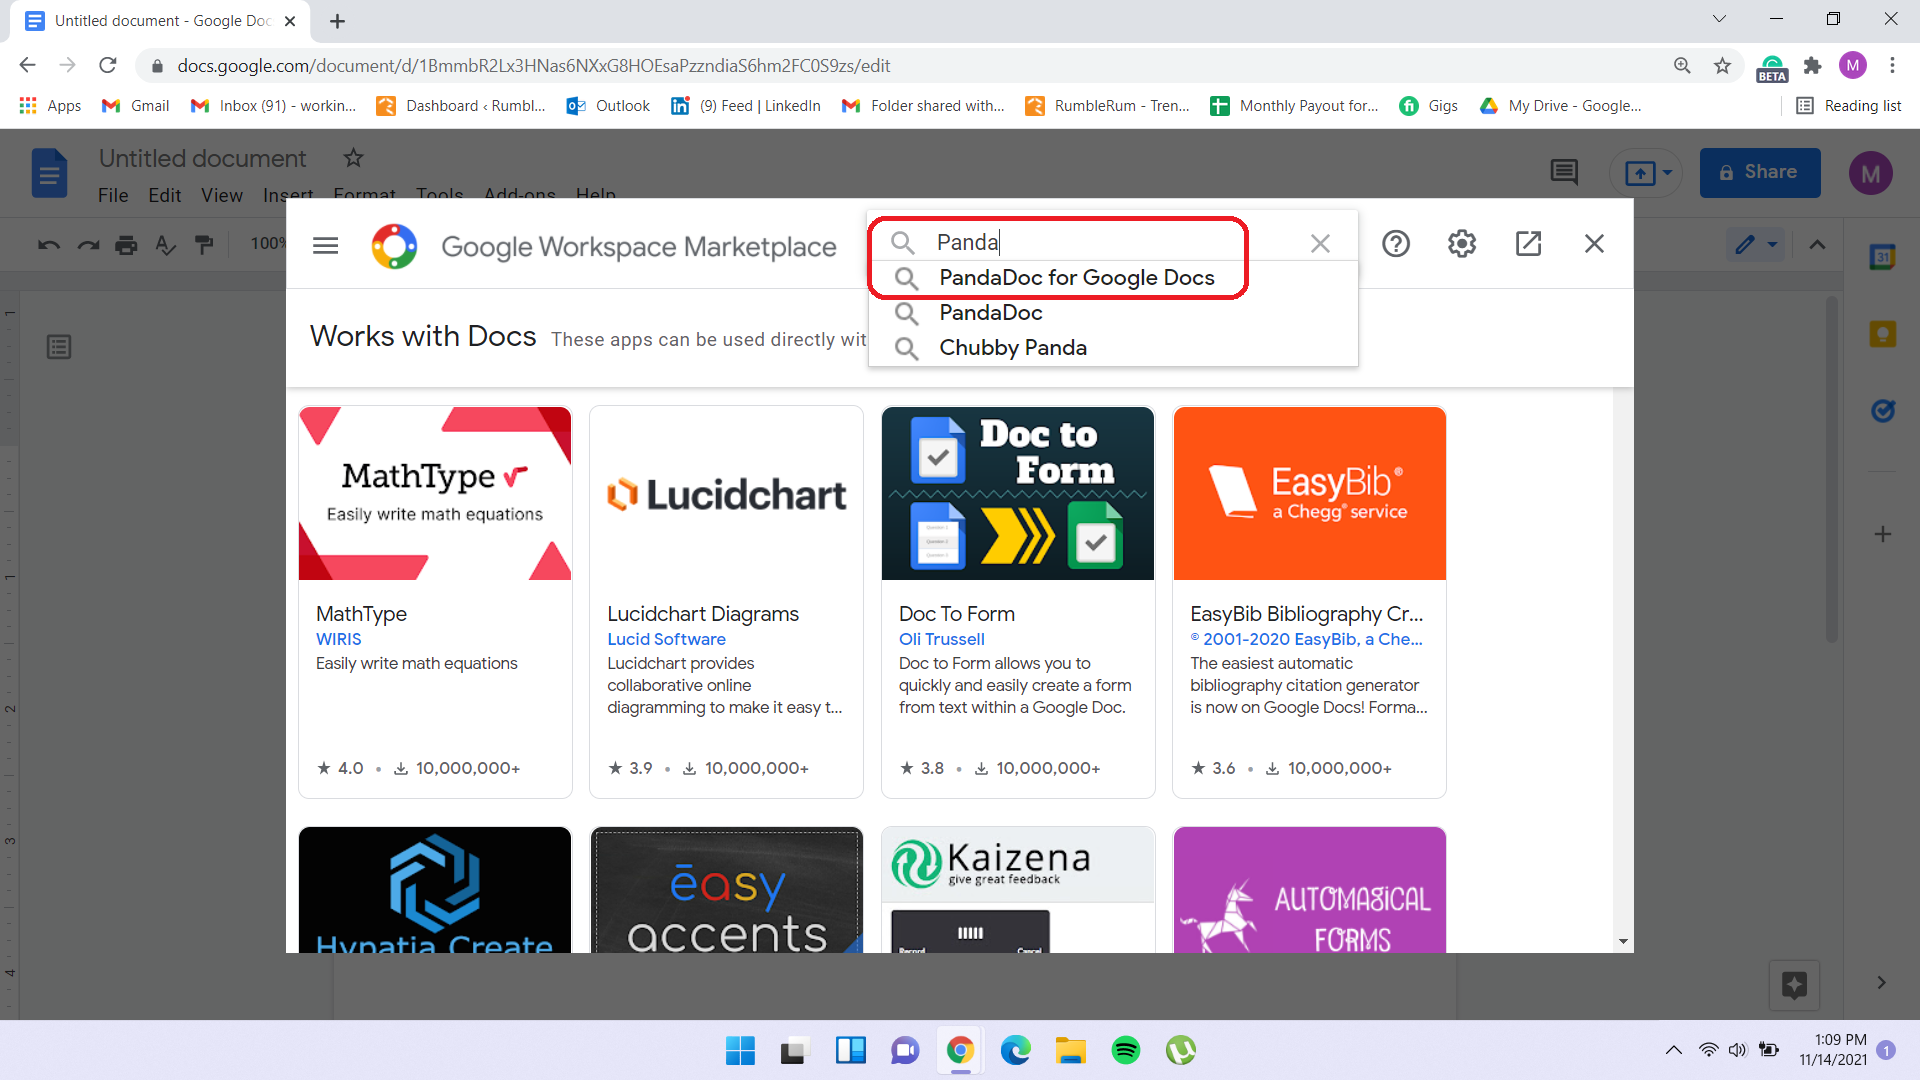
Task: Open the Kaizena app card
Action: point(1018,889)
